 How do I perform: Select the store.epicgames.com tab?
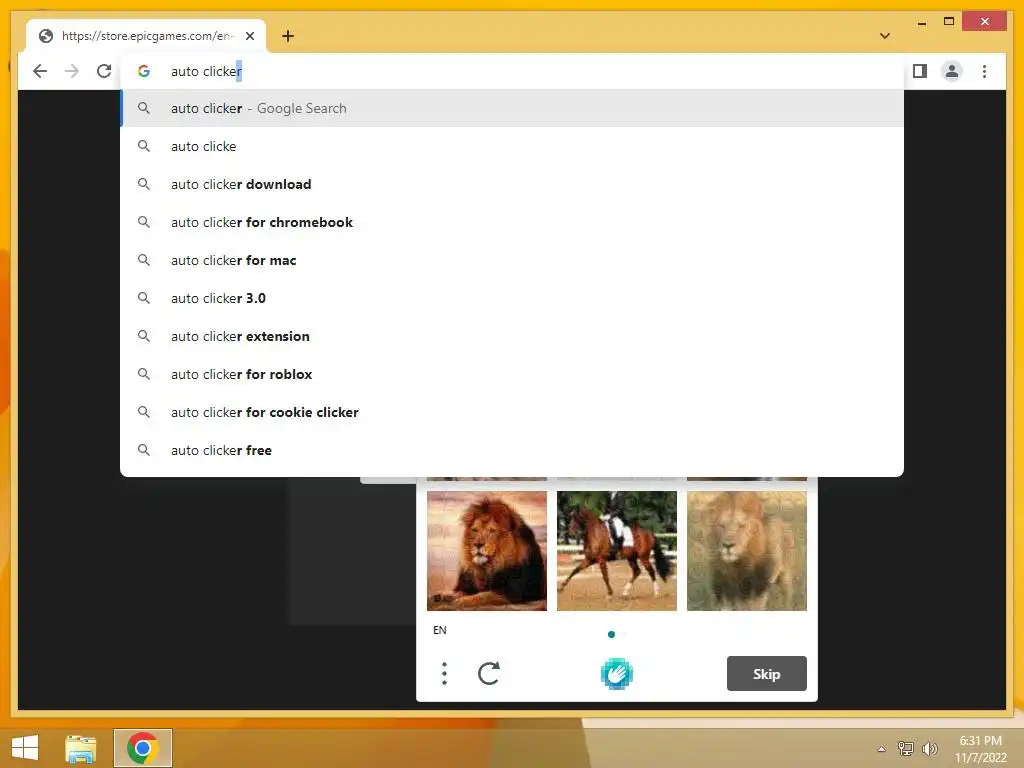146,36
